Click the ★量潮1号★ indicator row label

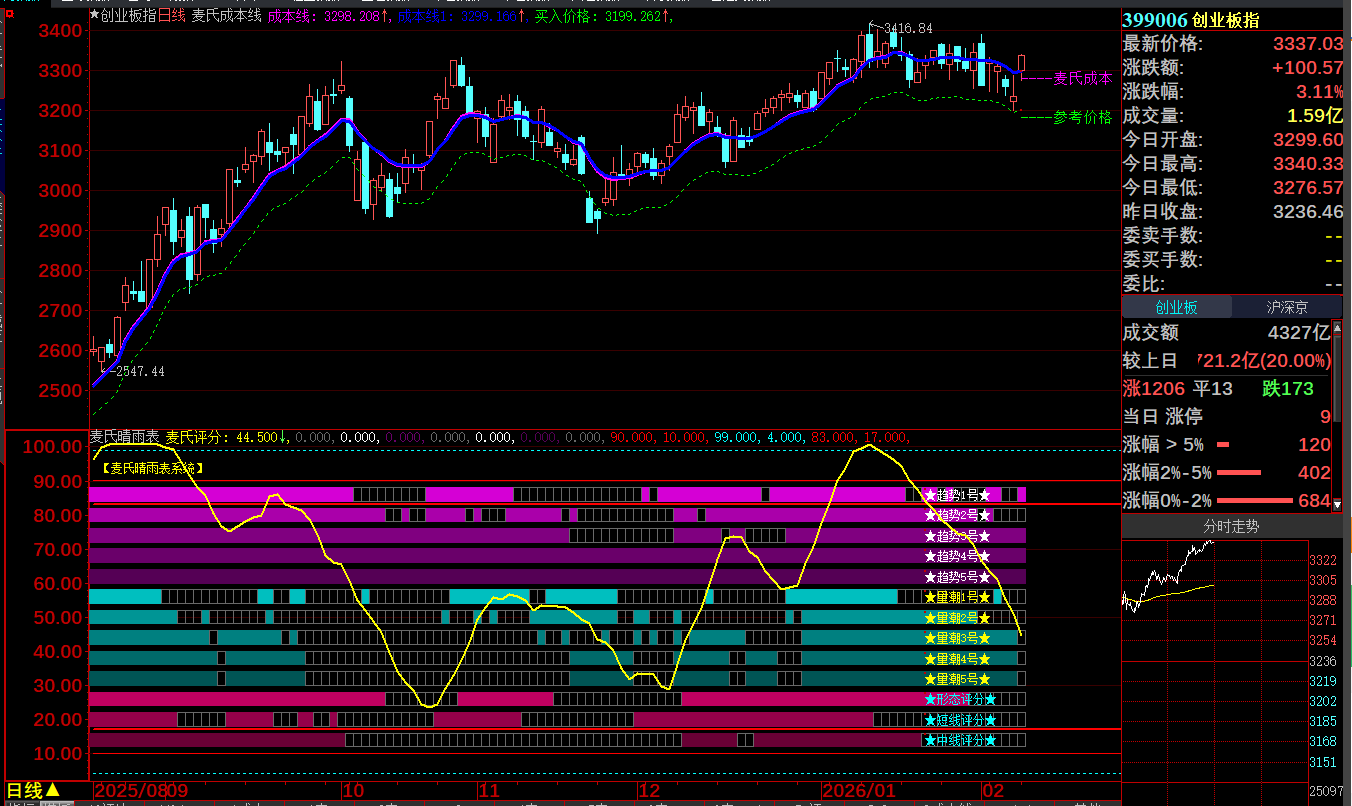pyautogui.click(x=957, y=597)
